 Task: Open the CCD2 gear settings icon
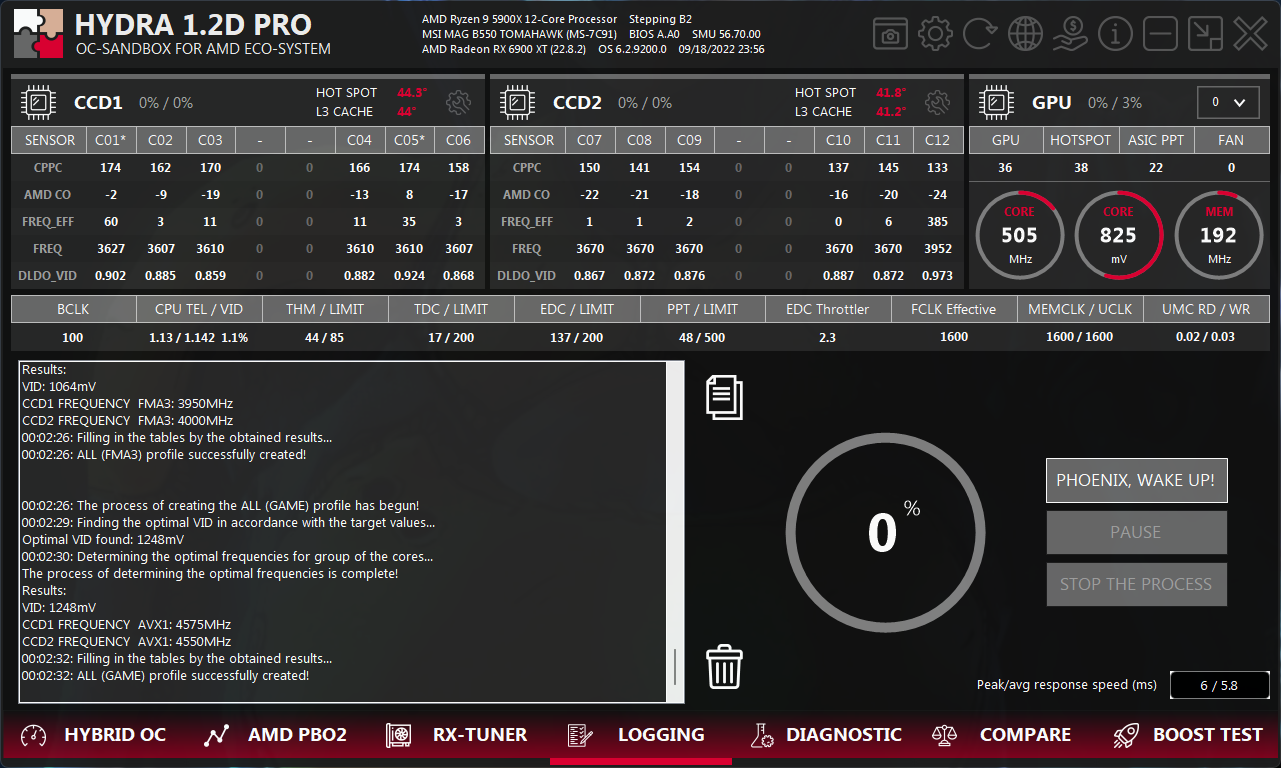point(937,102)
